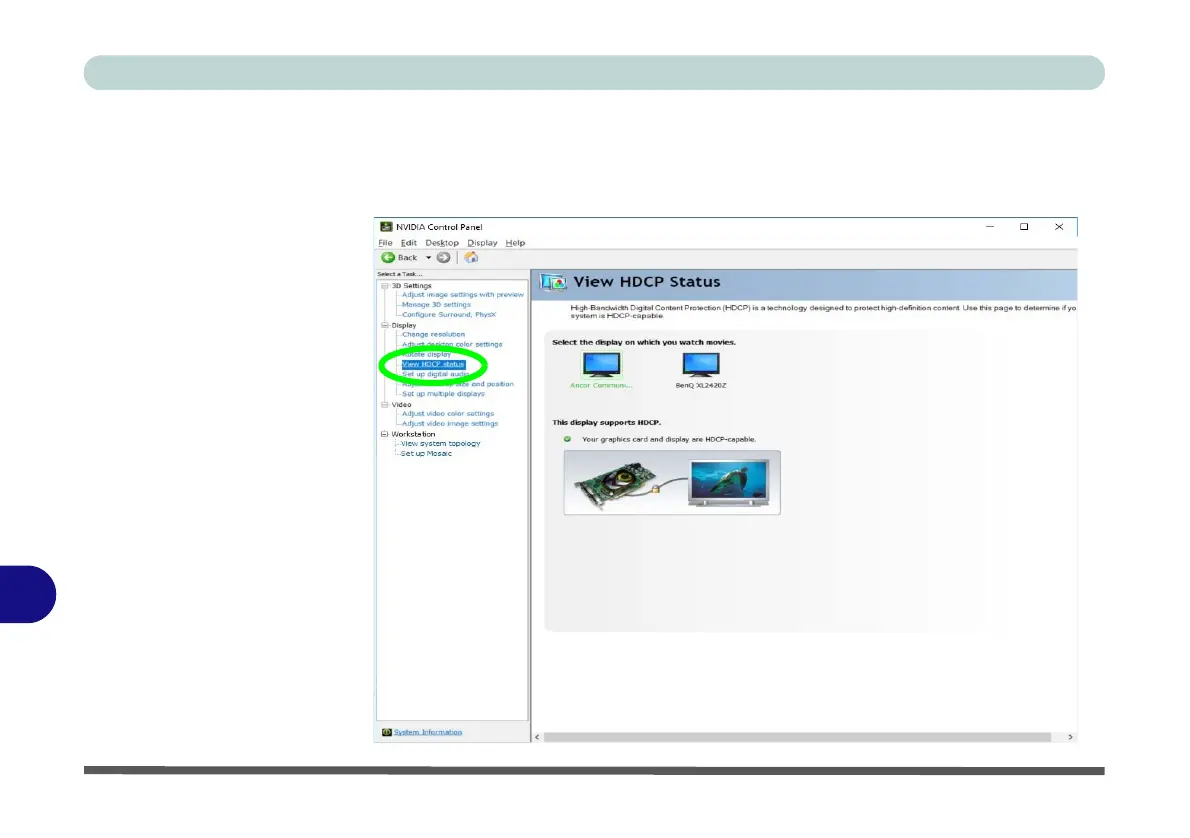This screenshot has width=1190, height=838.
Task: Click the scroll left arrow
Action: (x=537, y=737)
